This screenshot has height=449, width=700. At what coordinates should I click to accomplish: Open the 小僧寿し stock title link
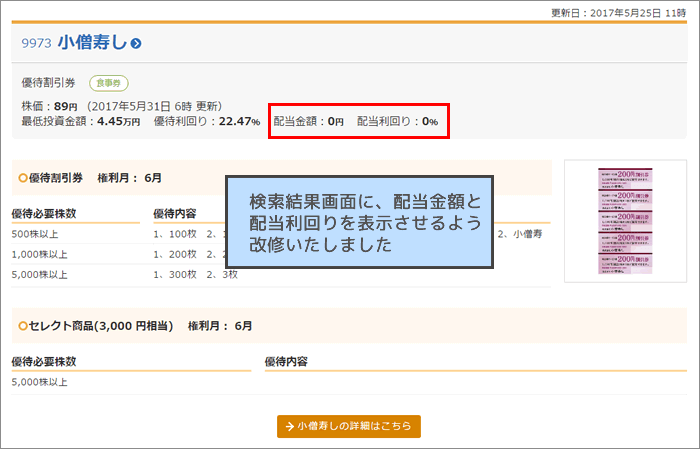pyautogui.click(x=93, y=43)
